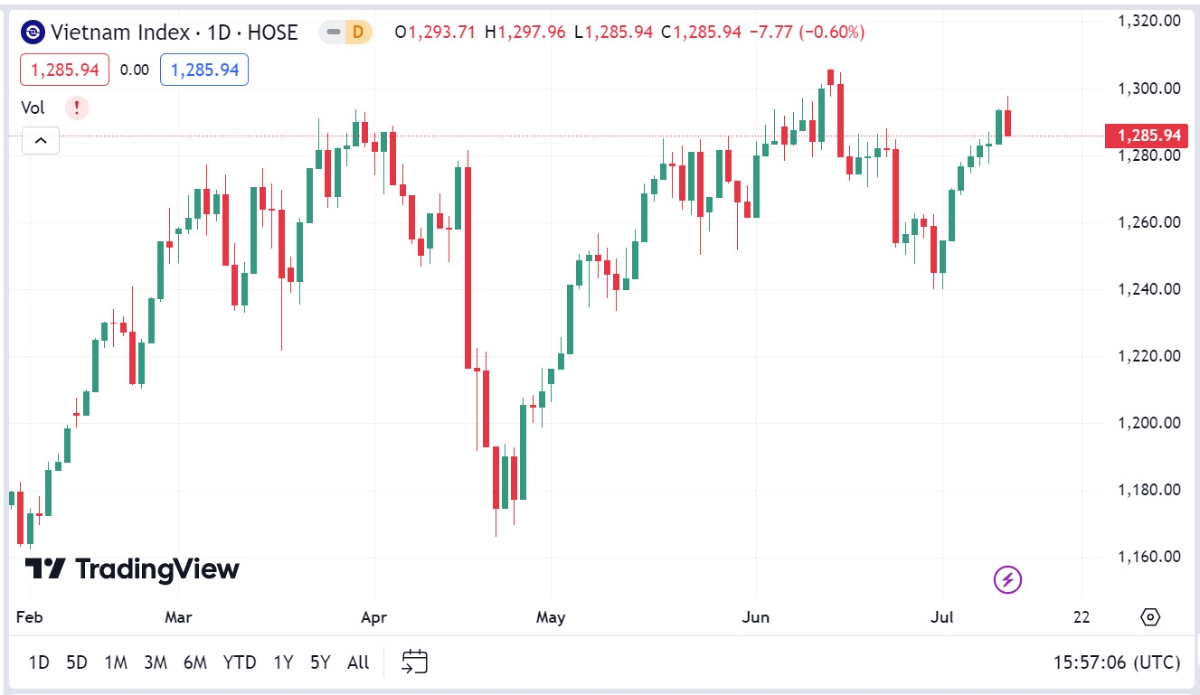Select the YTD timeframe

[239, 662]
